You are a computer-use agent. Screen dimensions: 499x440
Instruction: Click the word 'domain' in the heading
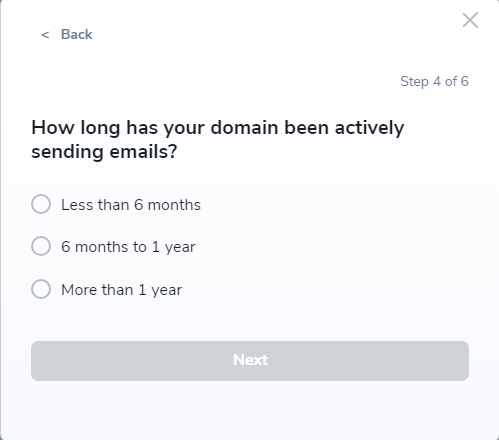pos(244,127)
